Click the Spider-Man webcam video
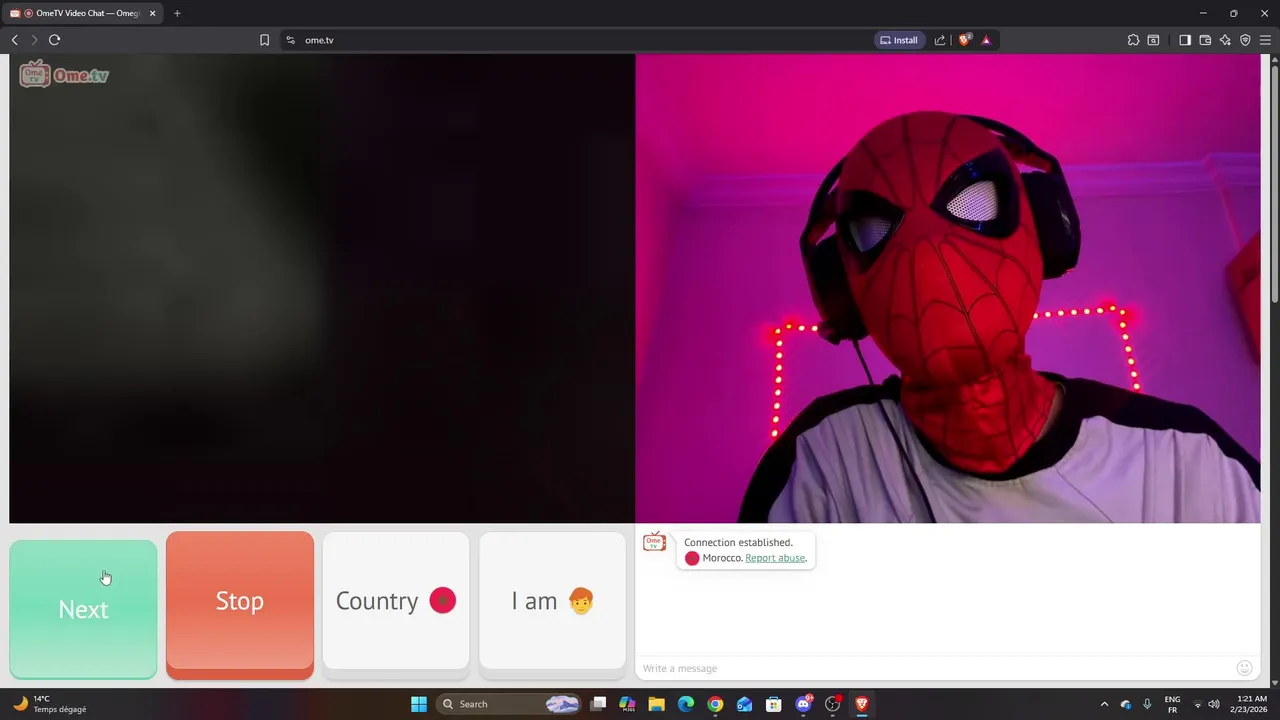Screen dimensions: 1280x720 (948, 288)
